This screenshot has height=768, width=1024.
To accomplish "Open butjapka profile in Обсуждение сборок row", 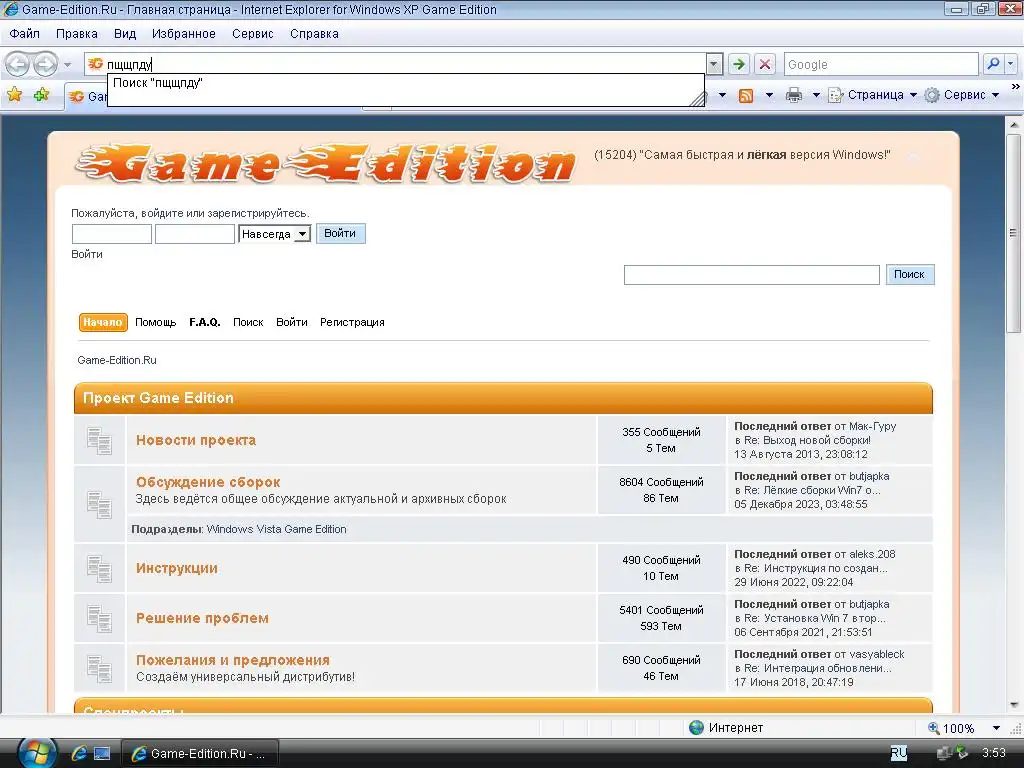I will point(869,476).
